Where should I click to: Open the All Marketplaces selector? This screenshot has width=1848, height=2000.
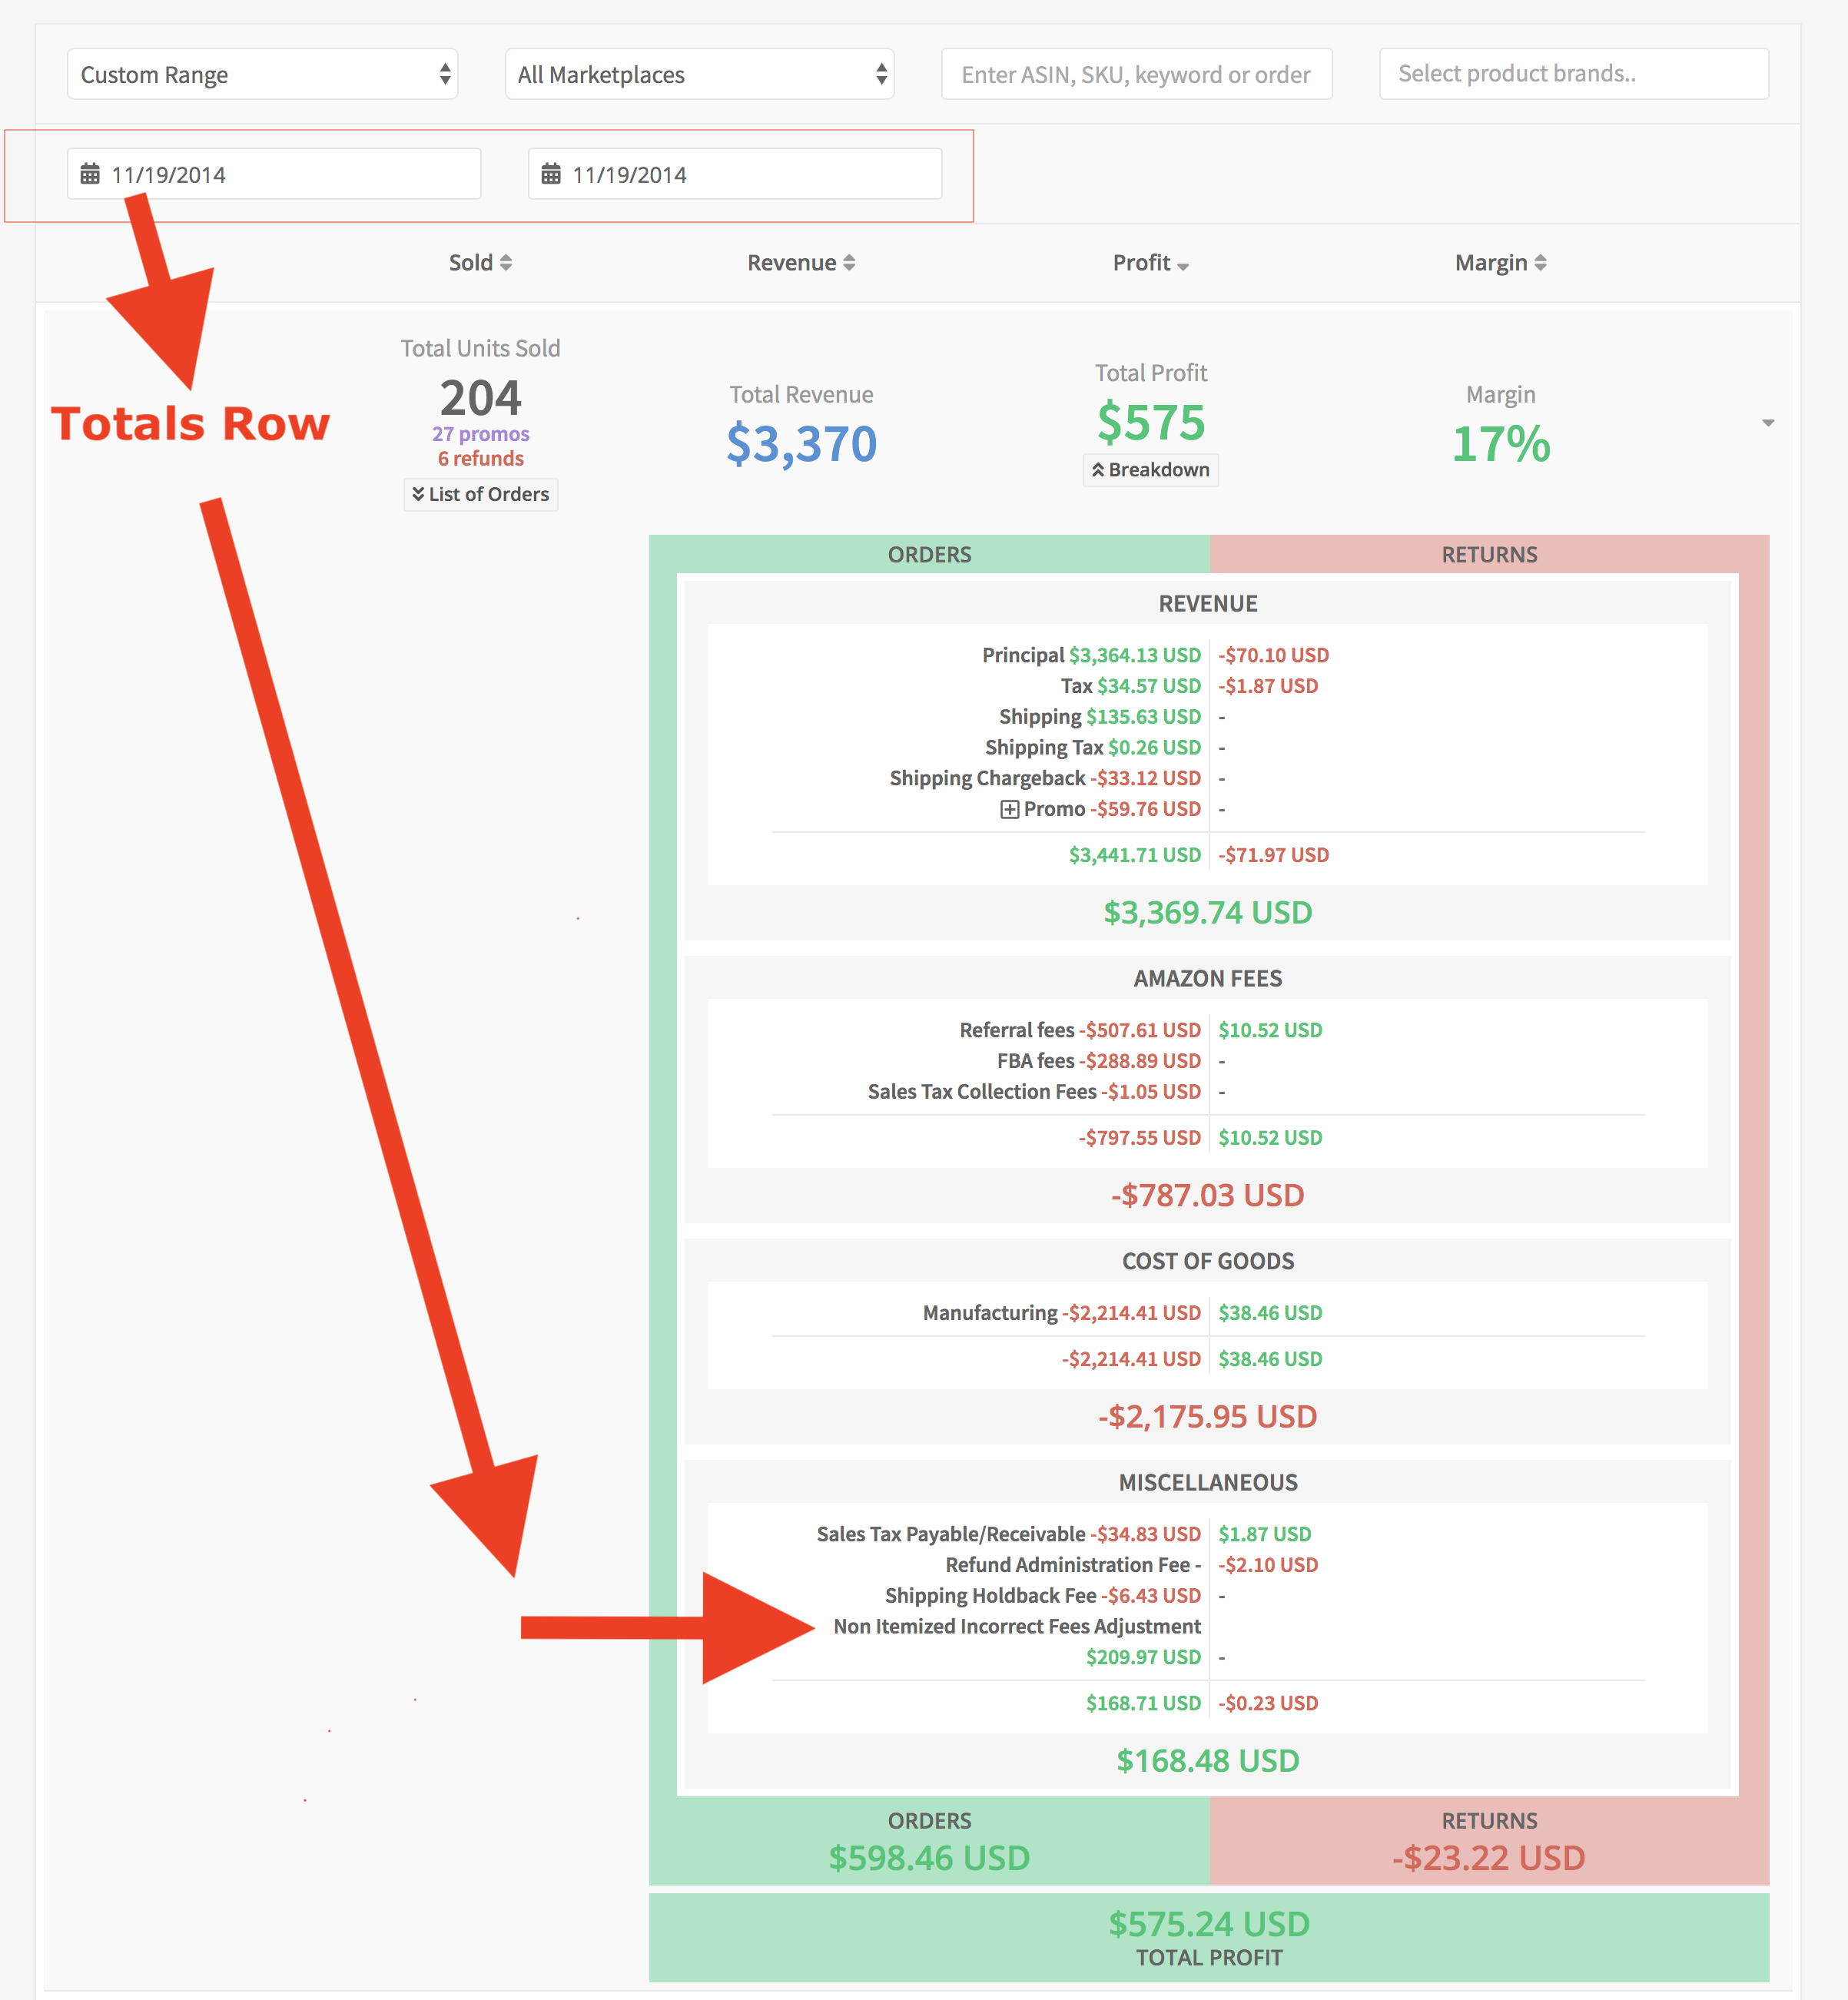point(698,74)
